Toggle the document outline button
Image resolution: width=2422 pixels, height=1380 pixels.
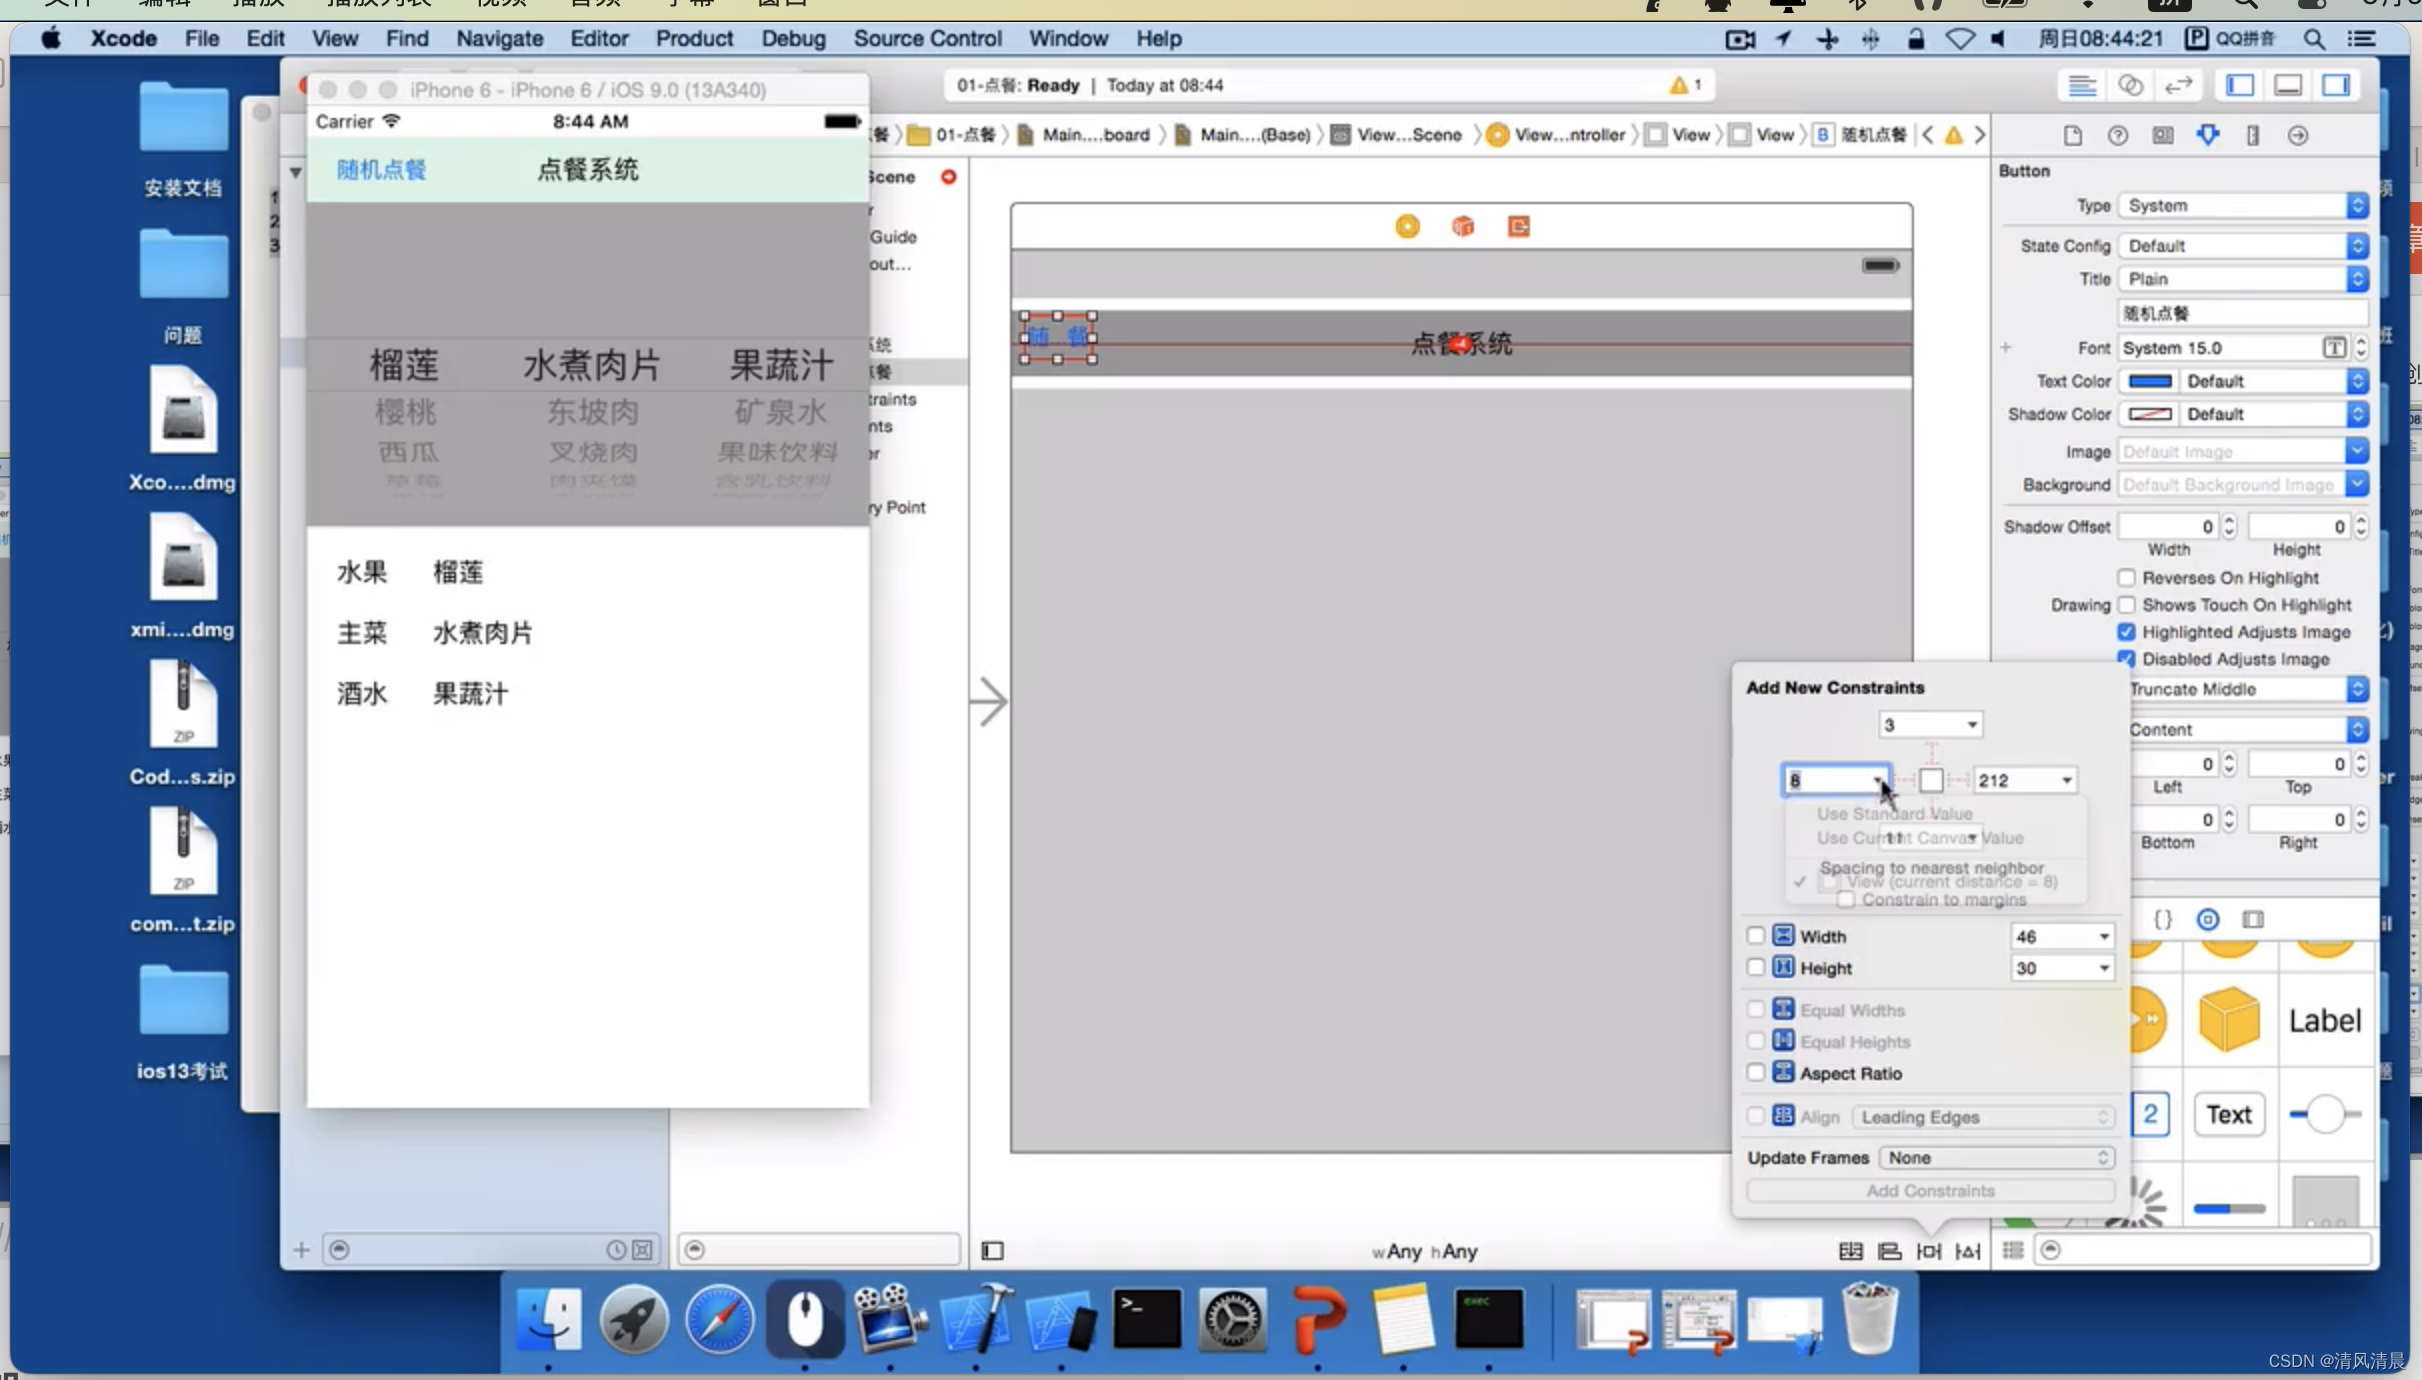click(x=992, y=1251)
